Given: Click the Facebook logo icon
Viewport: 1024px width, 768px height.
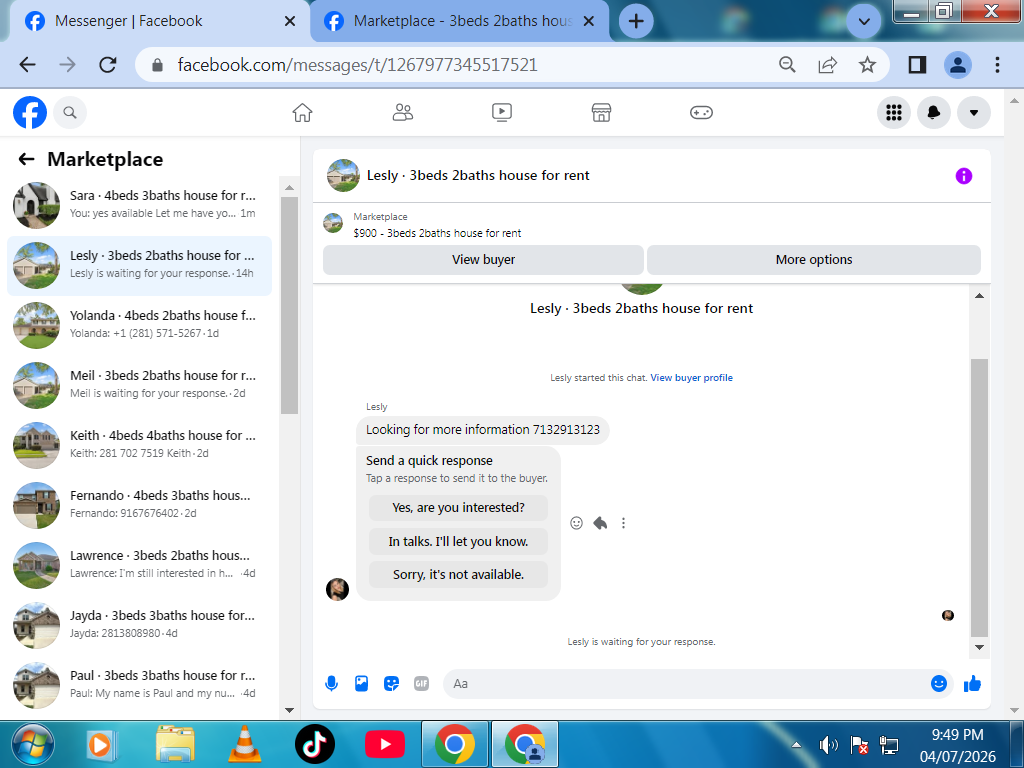Looking at the screenshot, I should 30,112.
